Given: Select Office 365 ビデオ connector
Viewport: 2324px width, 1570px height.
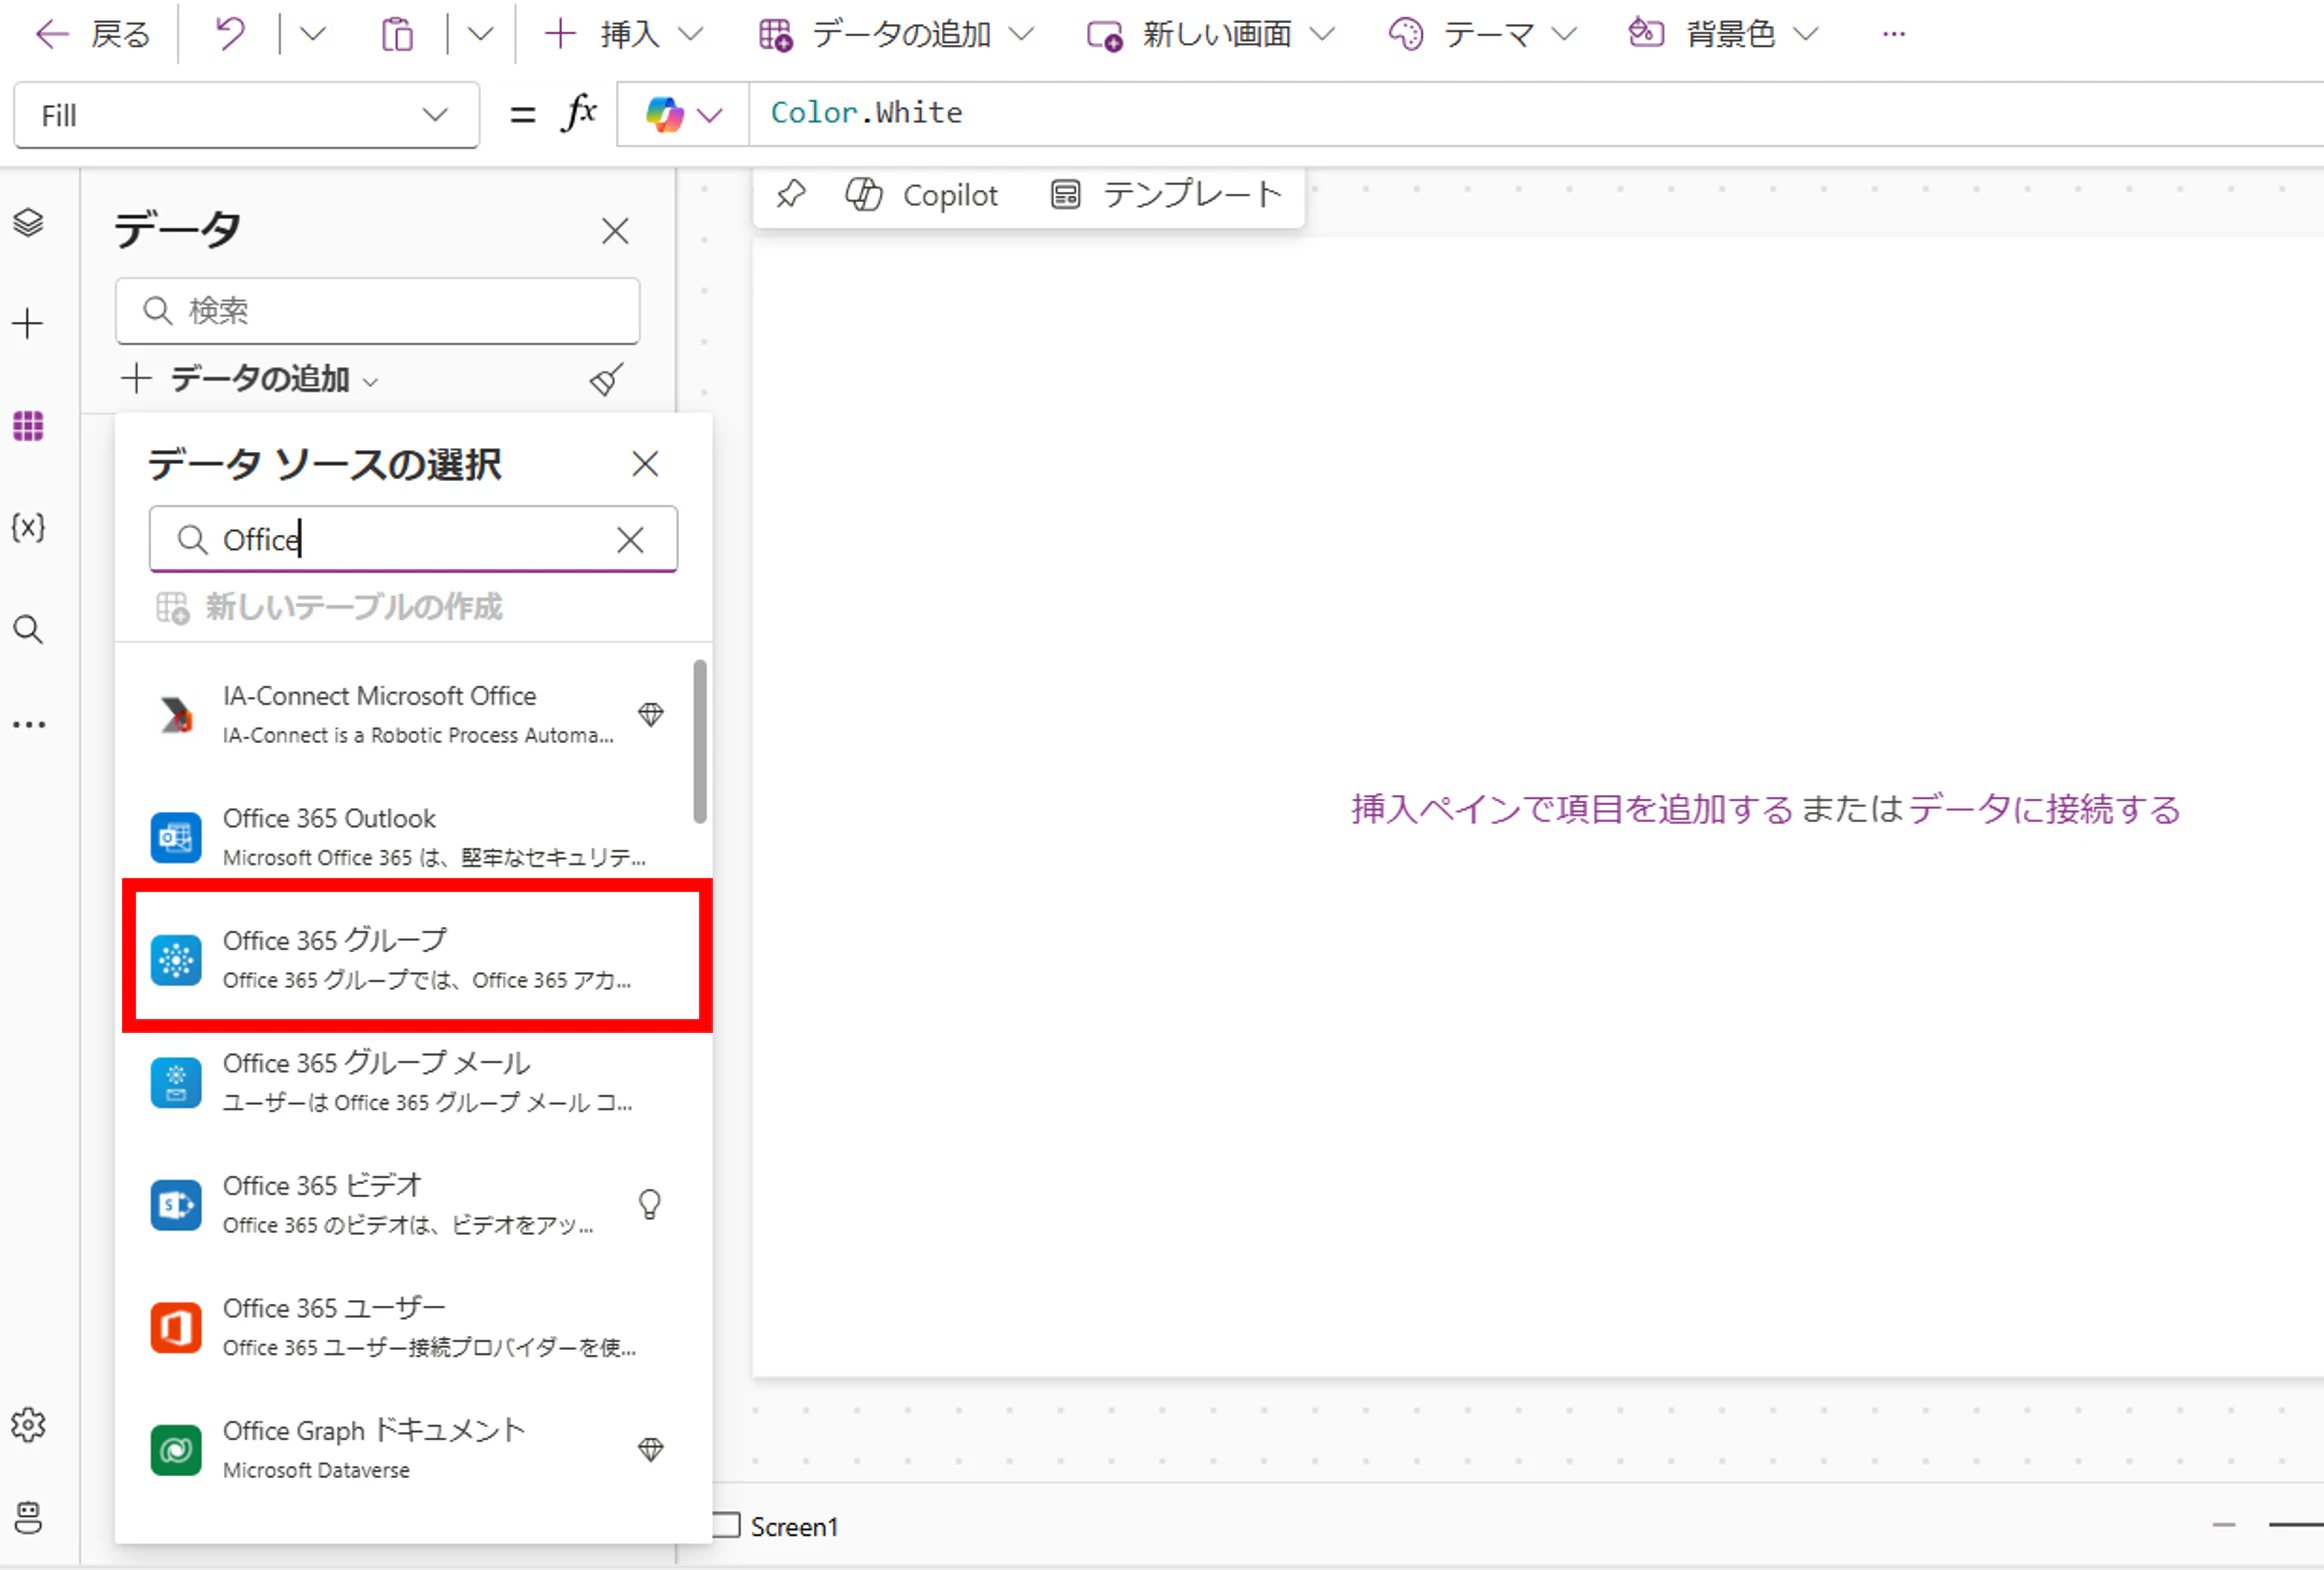Looking at the screenshot, I should 414,1205.
